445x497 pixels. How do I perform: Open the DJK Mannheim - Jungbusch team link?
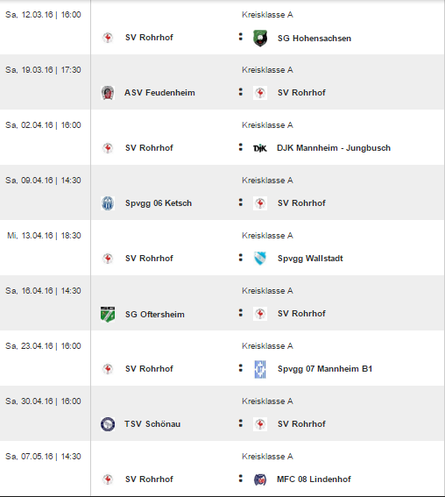click(x=334, y=148)
